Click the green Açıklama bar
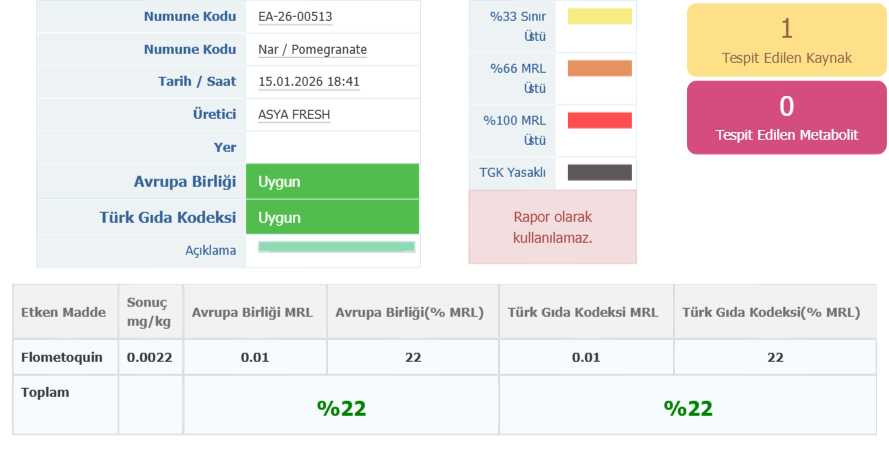Screen dimensions: 889x455 [336, 247]
